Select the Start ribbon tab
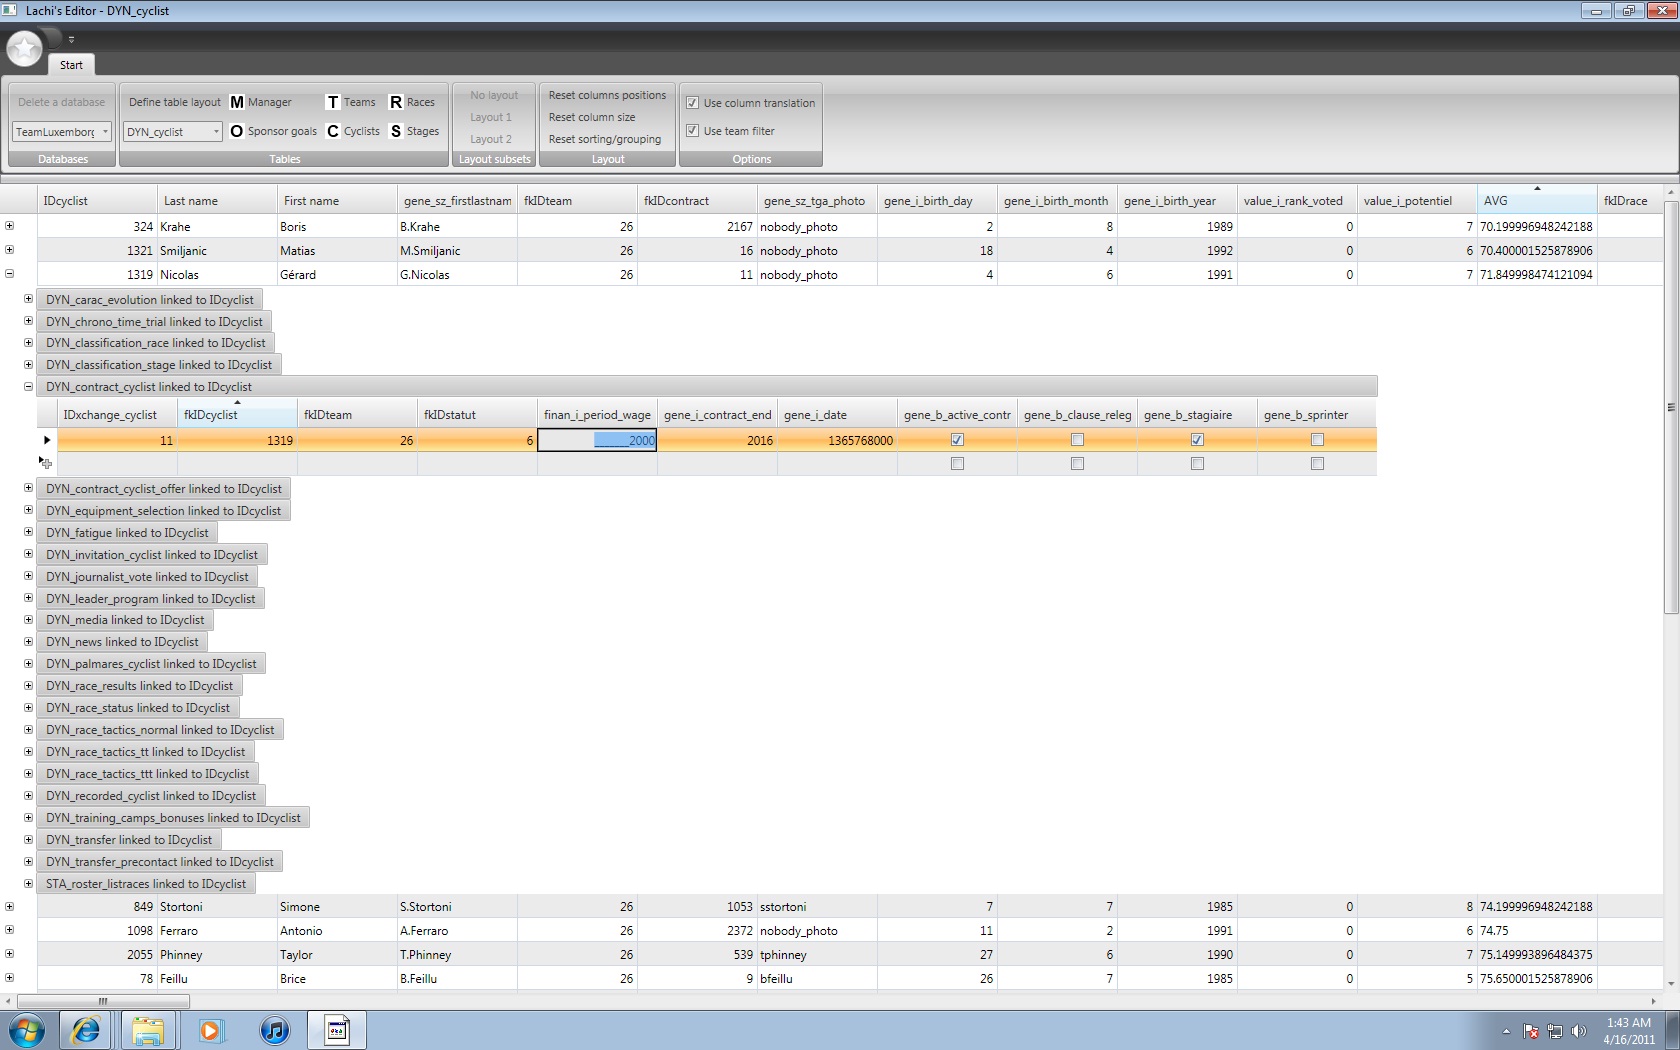 (x=71, y=65)
